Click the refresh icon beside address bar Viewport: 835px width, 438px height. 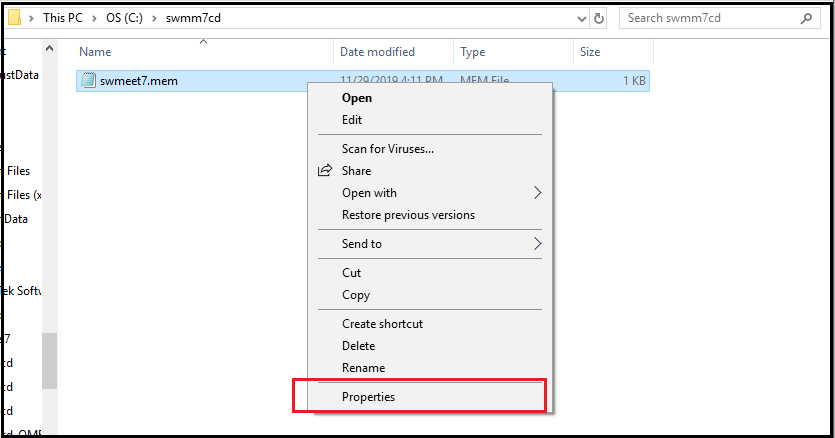(x=599, y=19)
